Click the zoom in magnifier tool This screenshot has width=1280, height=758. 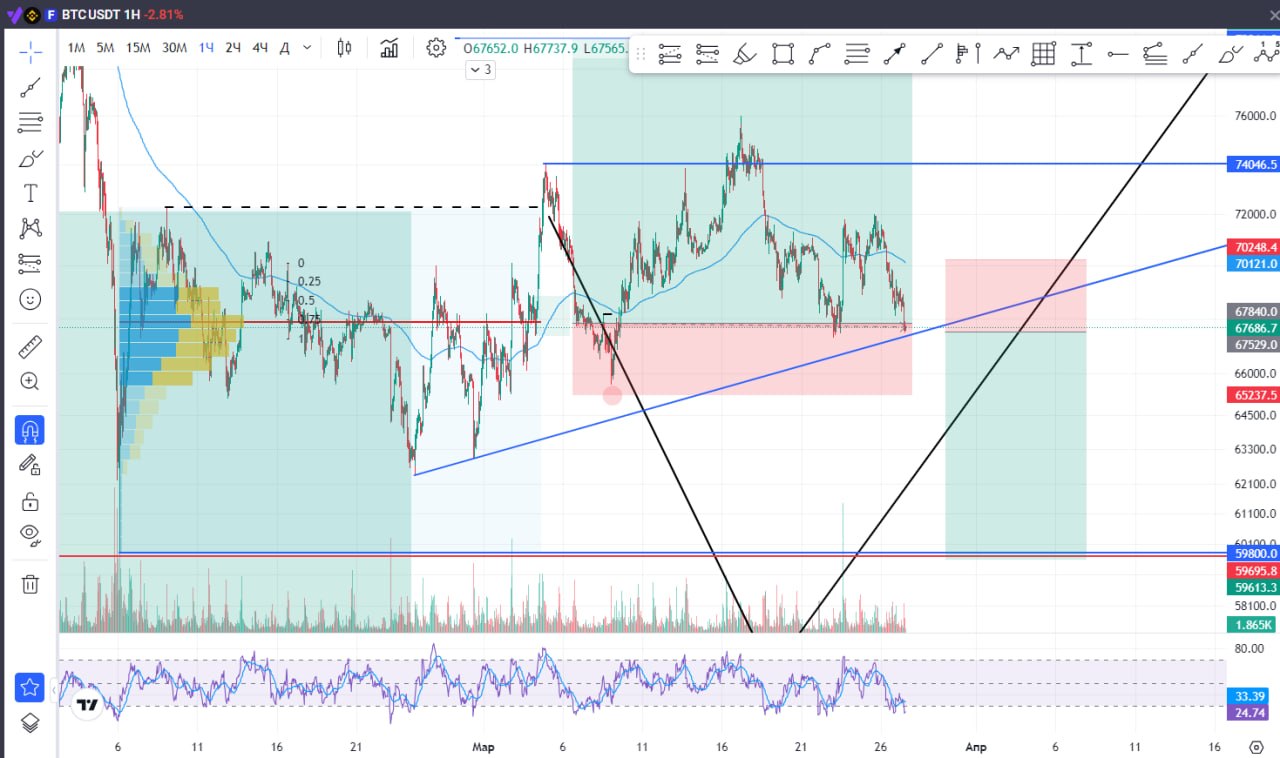(30, 381)
